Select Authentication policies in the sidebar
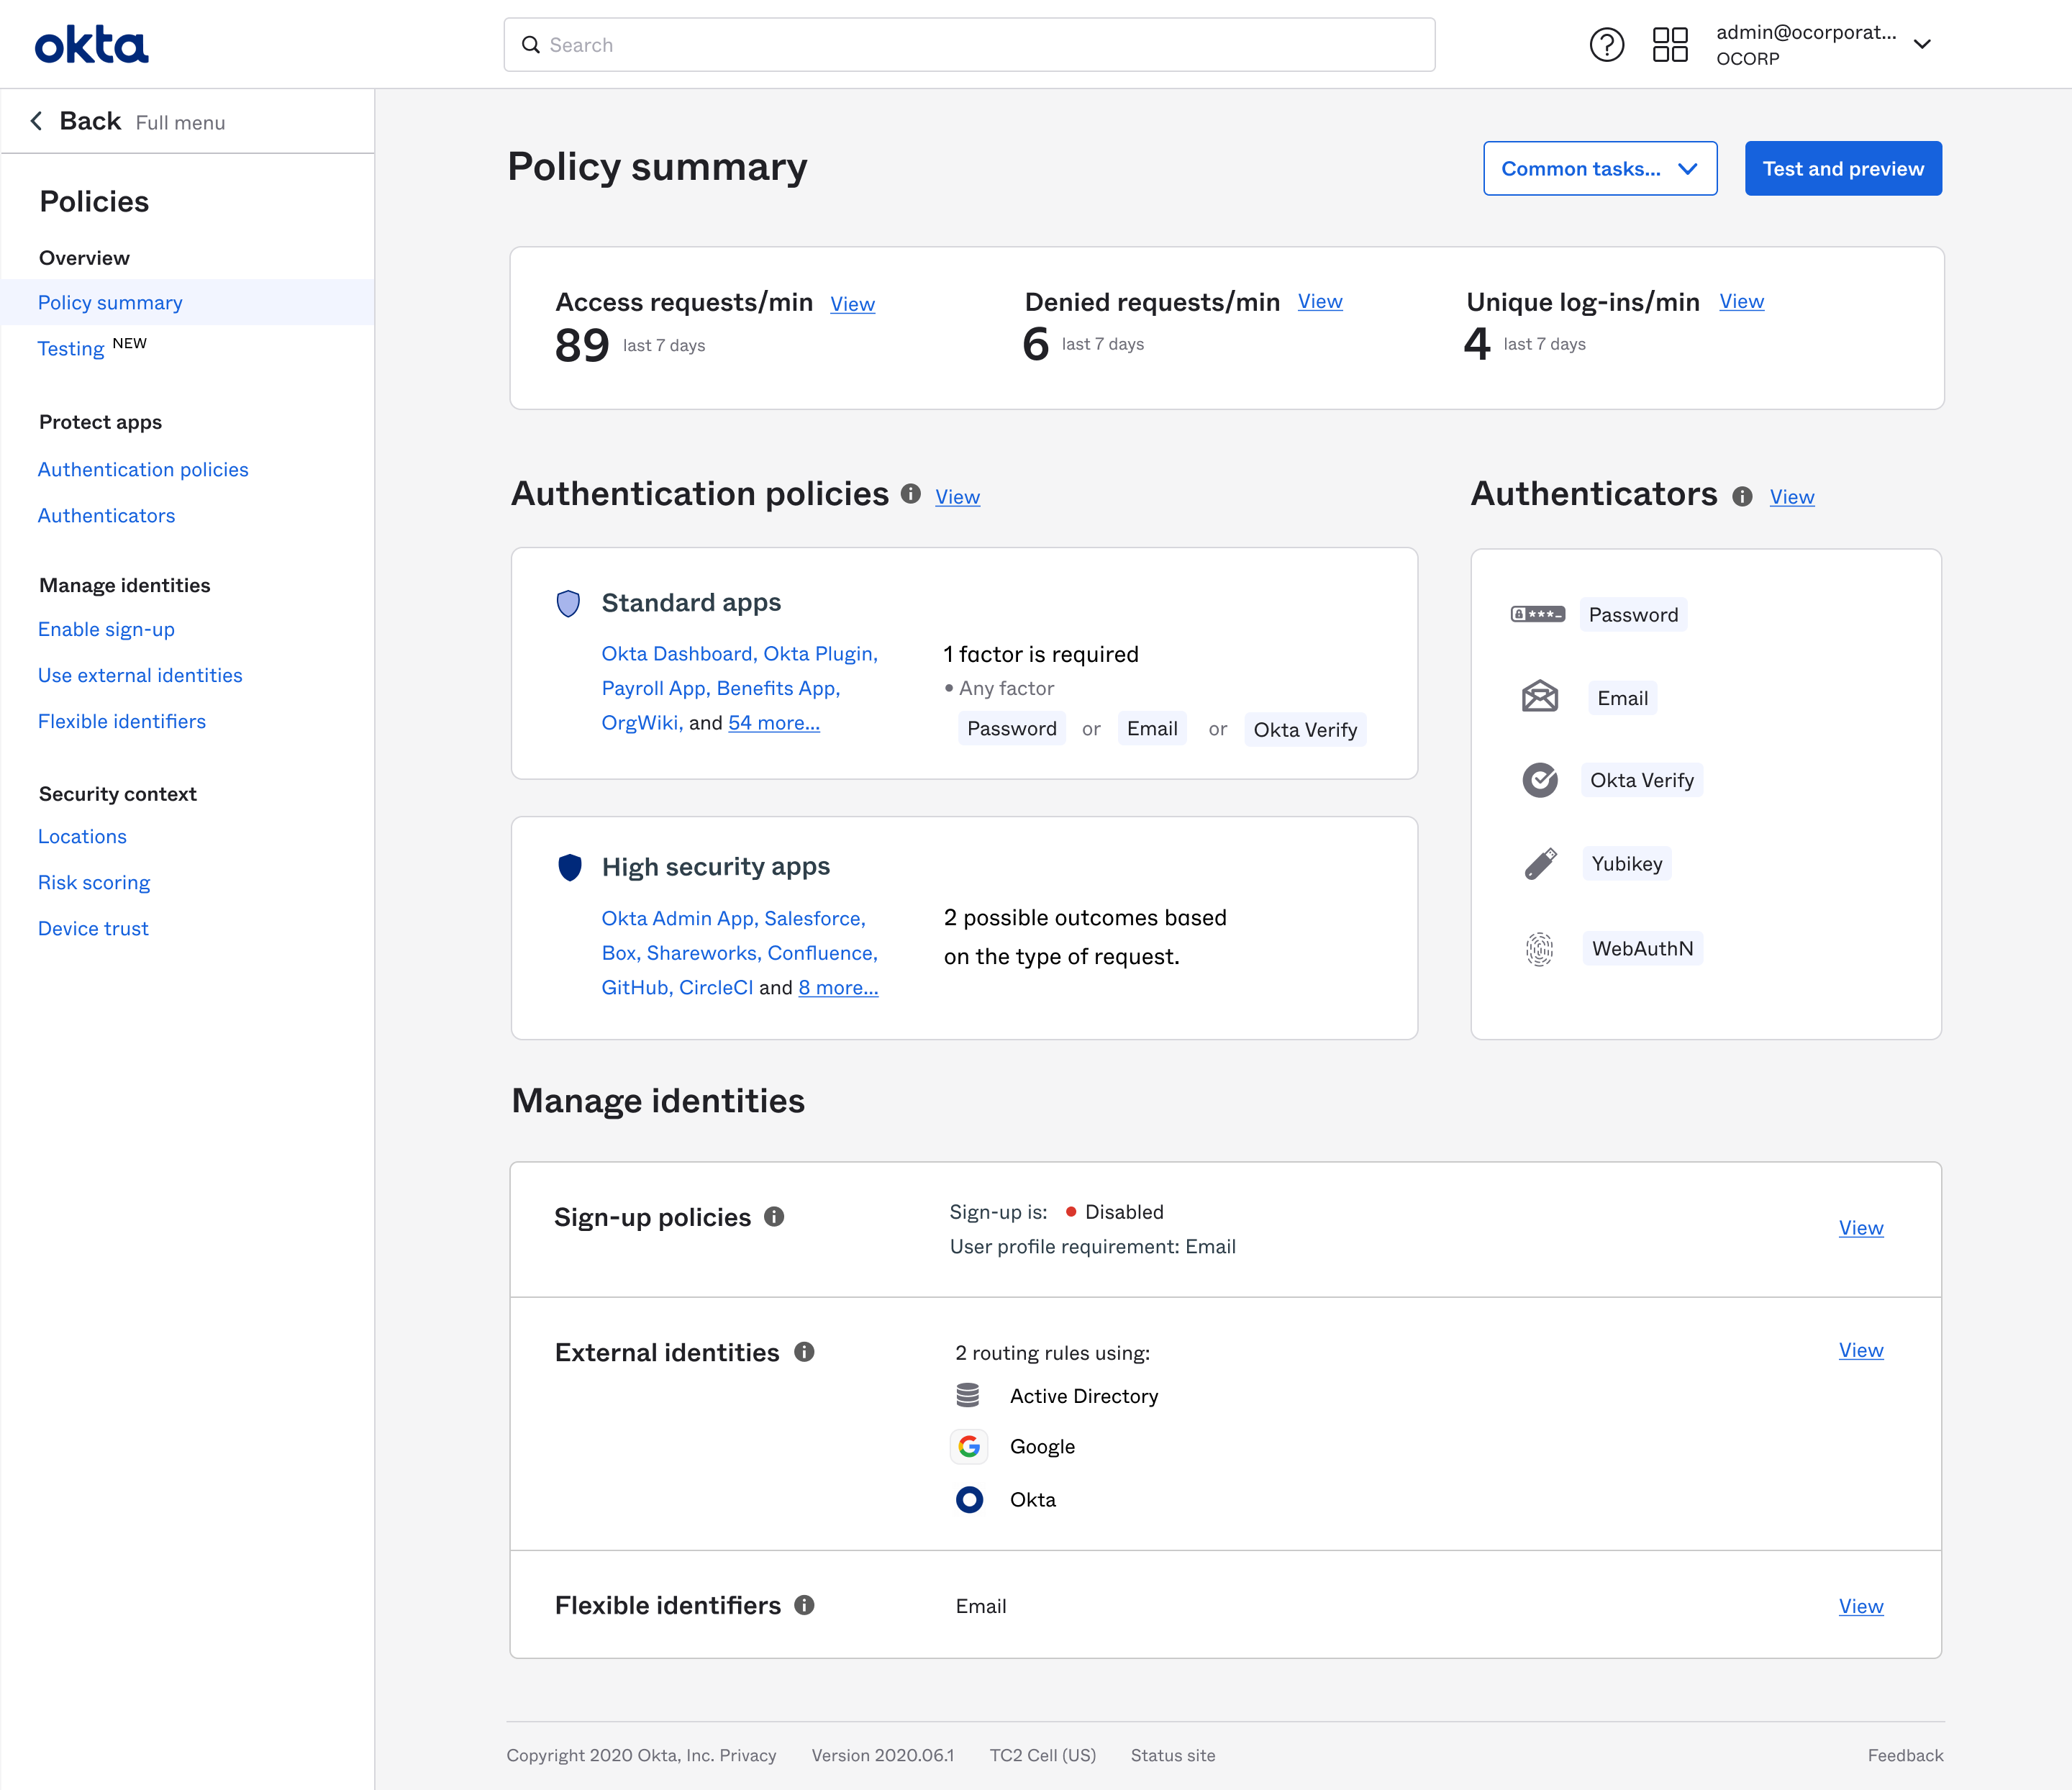The width and height of the screenshot is (2072, 1790). [x=143, y=469]
